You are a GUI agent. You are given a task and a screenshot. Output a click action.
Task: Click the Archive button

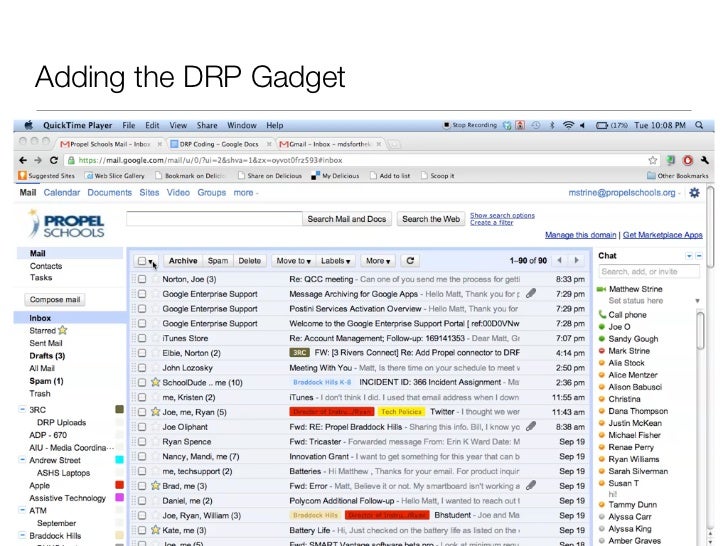pyautogui.click(x=183, y=261)
